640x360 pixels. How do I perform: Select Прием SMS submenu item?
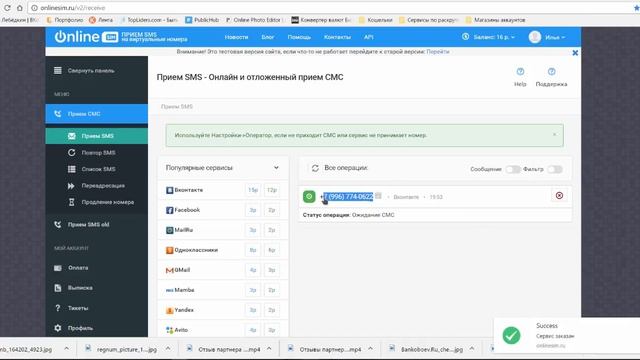[x=97, y=136]
